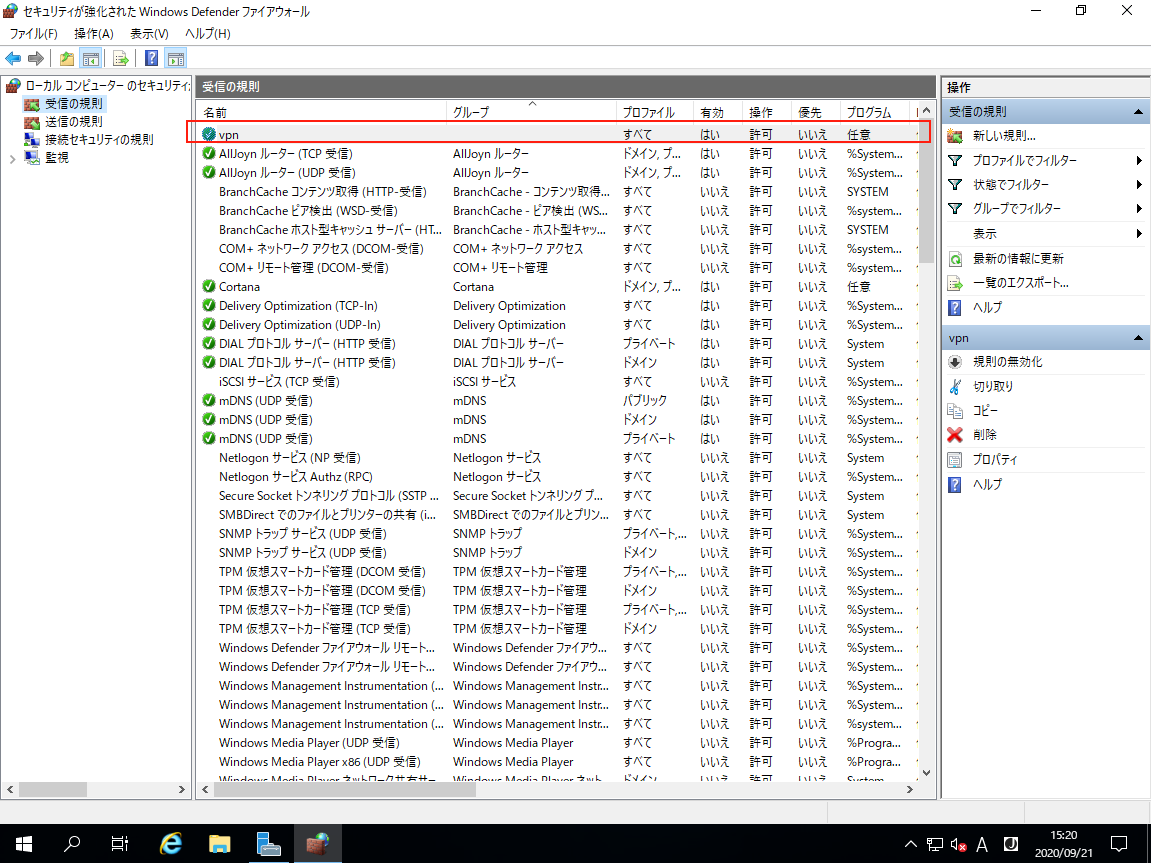Open File Explorer from taskbar

point(219,843)
